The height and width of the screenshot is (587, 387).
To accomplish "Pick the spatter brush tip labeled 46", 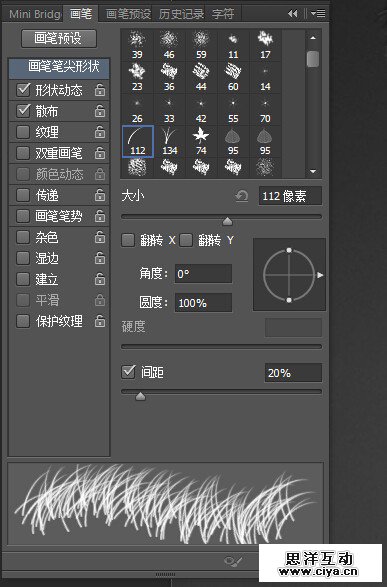I will [169, 45].
